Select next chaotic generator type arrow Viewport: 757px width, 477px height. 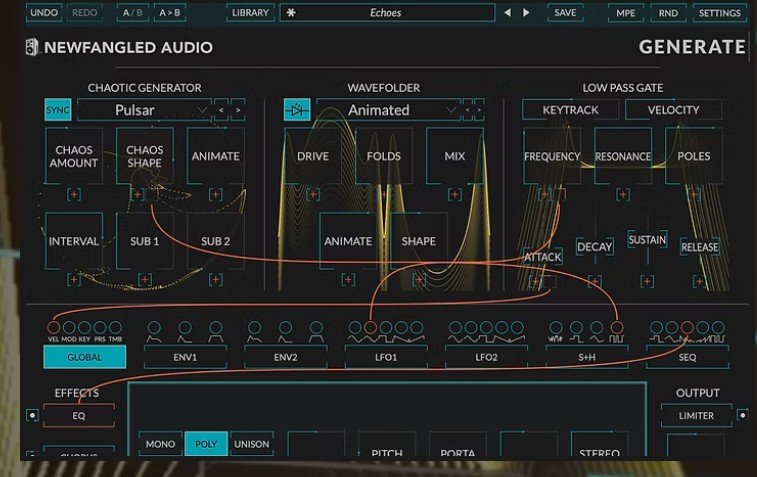point(238,110)
